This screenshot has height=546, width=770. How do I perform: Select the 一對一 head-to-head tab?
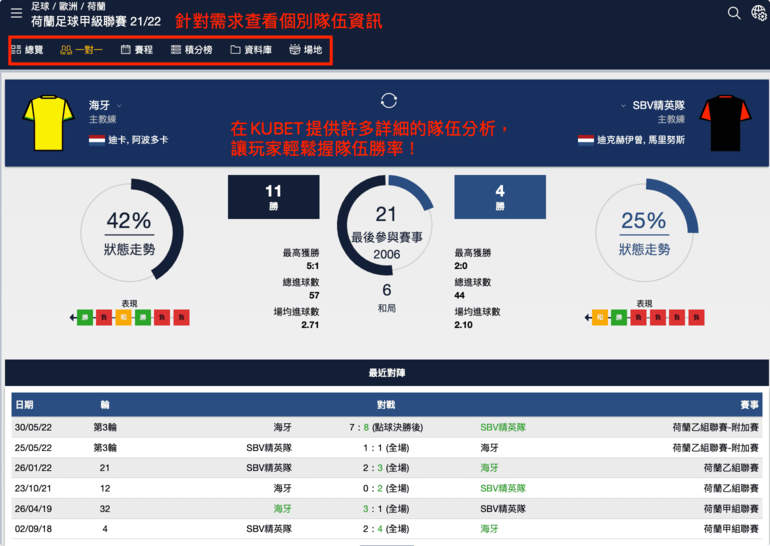coord(81,49)
